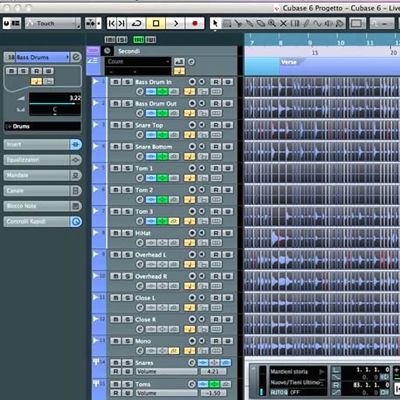Click the blue inserts state button on Snare Top
Image resolution: width=400 pixels, height=400 pixels.
(x=151, y=135)
